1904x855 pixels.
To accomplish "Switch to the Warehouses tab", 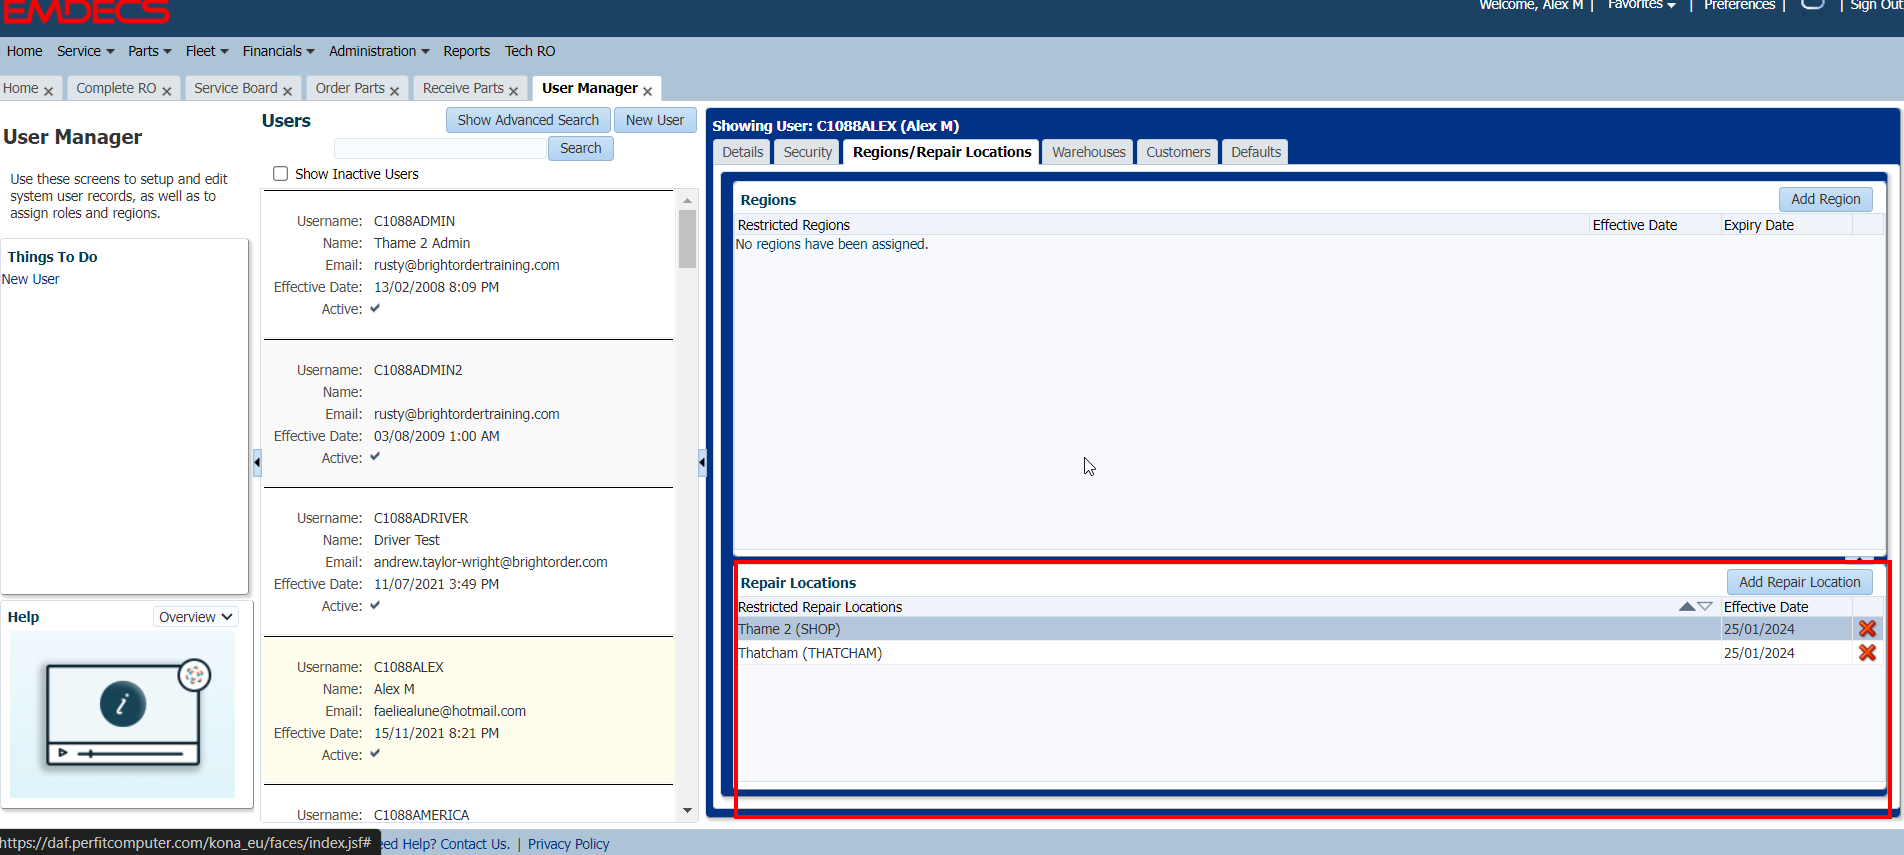I will click(x=1088, y=152).
